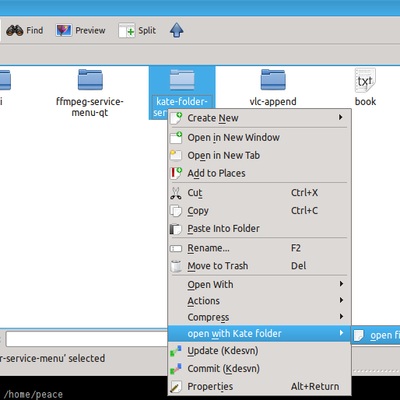The image size is (400, 400).
Task: Click the Del shortcut text
Action: coord(299,266)
